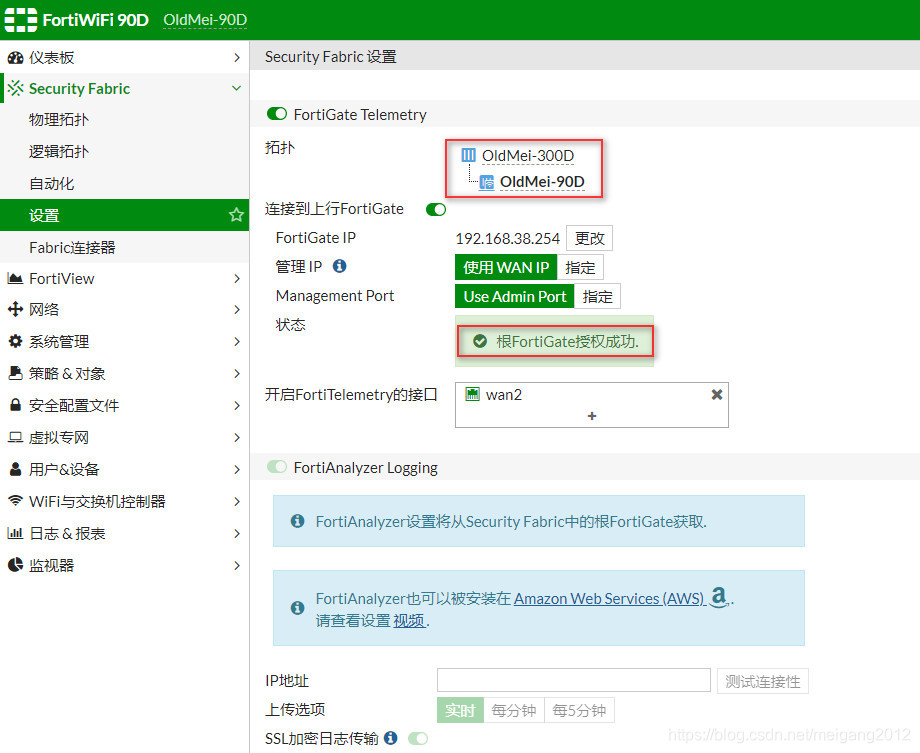
Task: Click the Security Fabric sidebar icon
Action: click(x=15, y=88)
